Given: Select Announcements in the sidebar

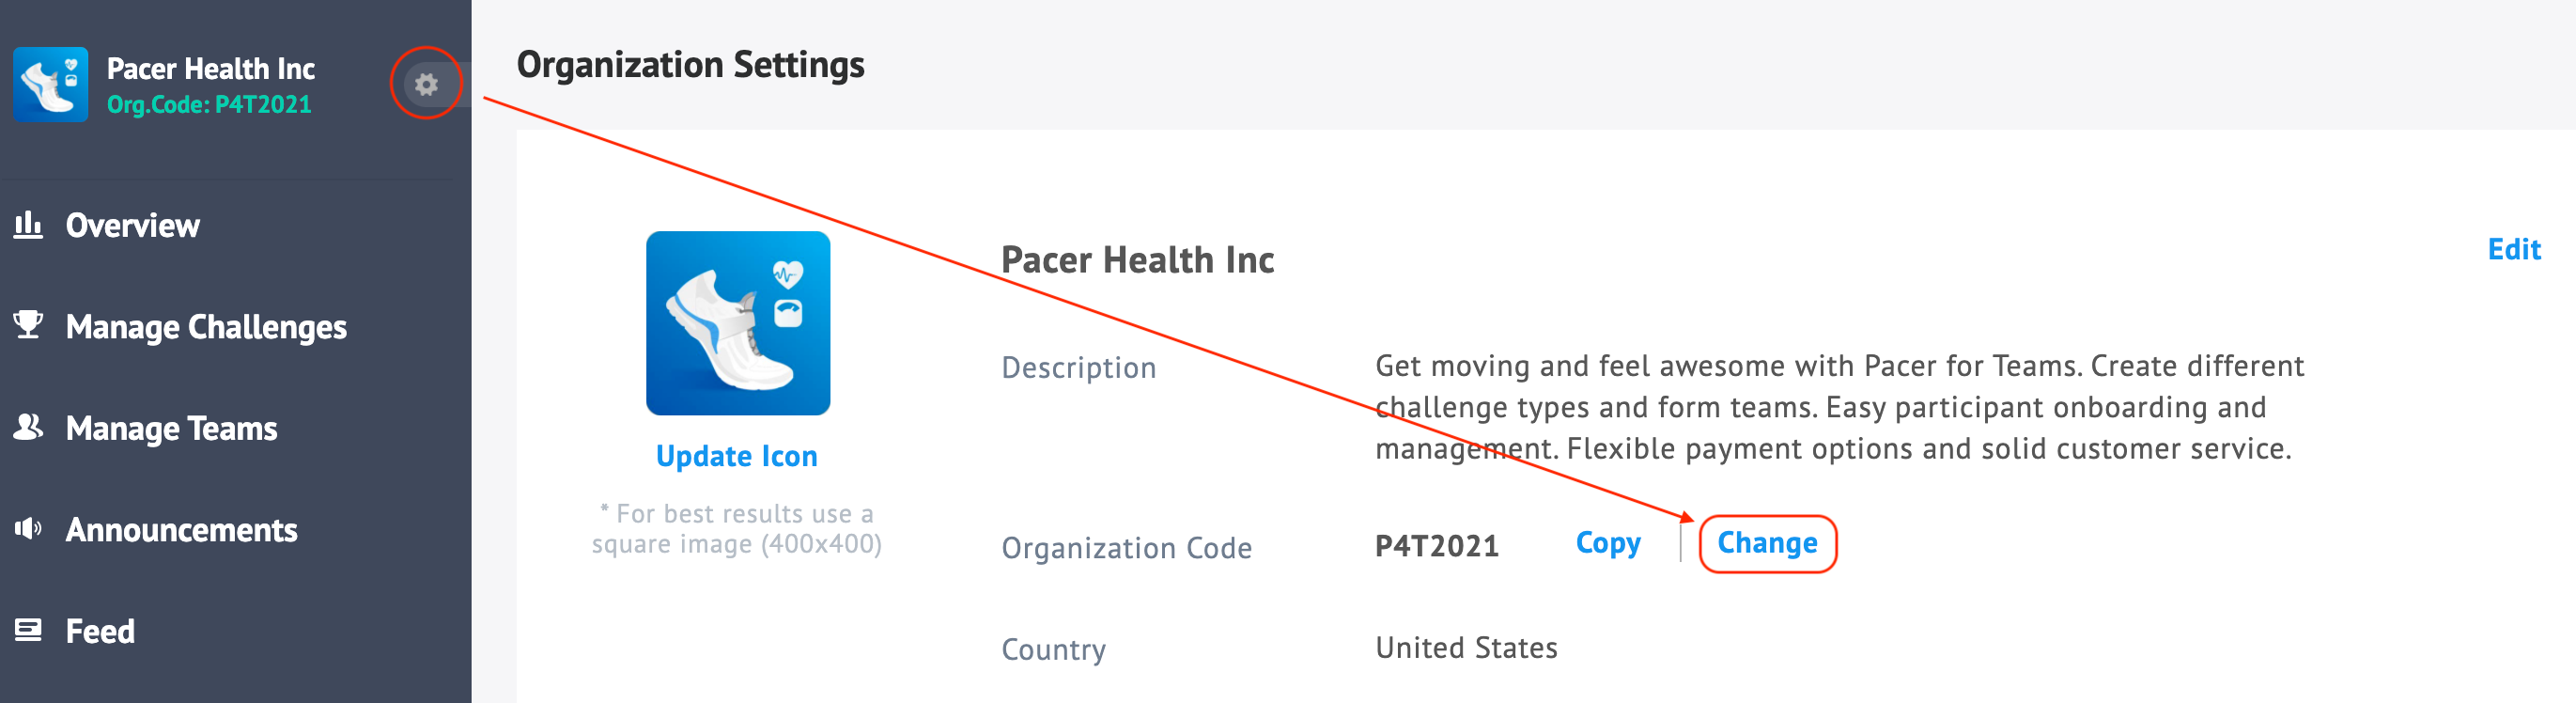Looking at the screenshot, I should [x=181, y=530].
